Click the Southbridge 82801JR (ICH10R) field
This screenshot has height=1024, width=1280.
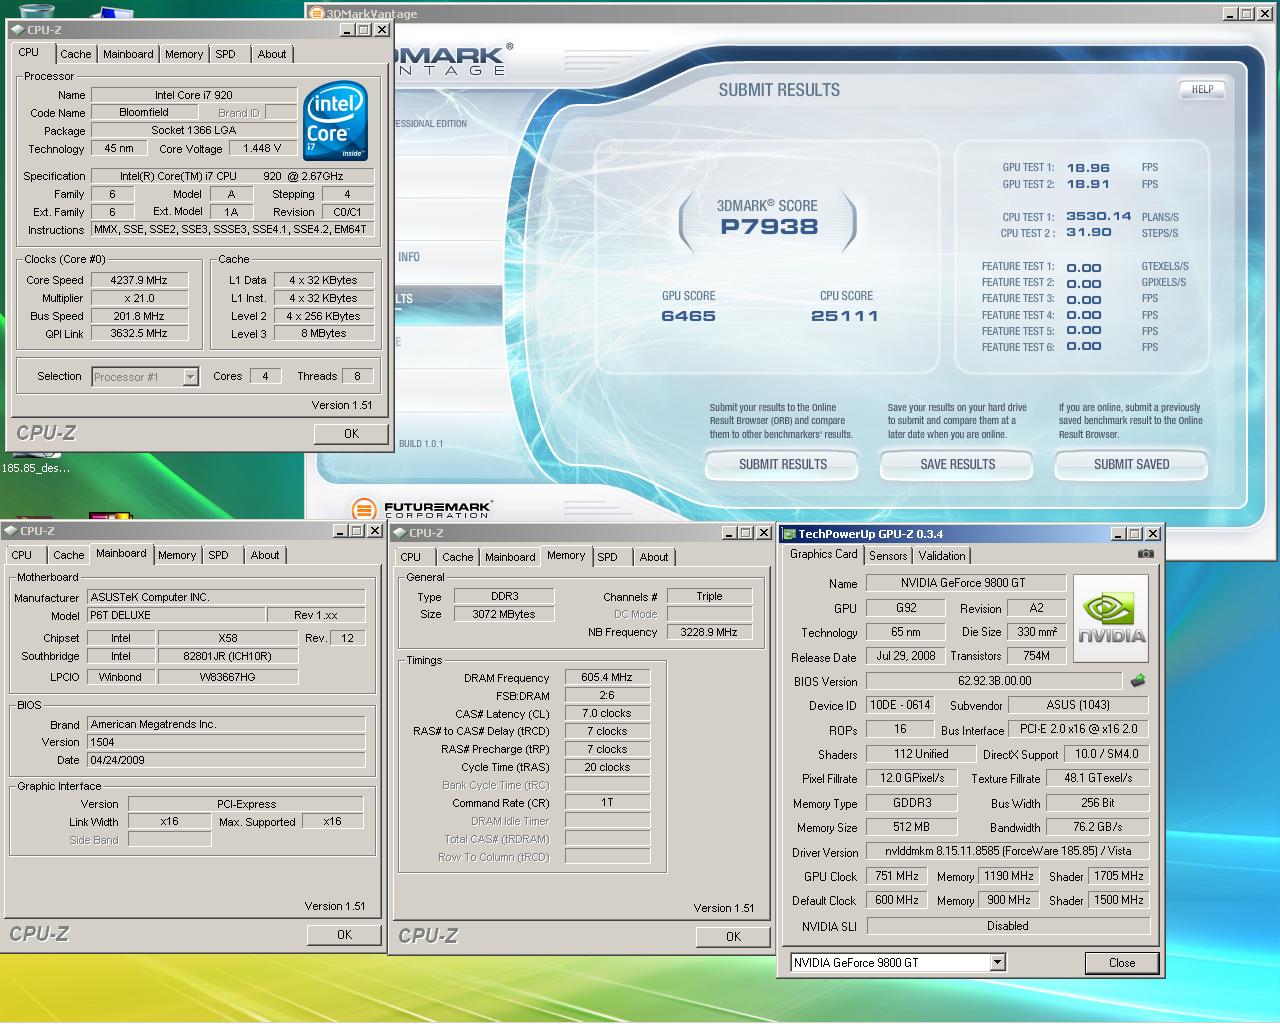click(x=228, y=656)
